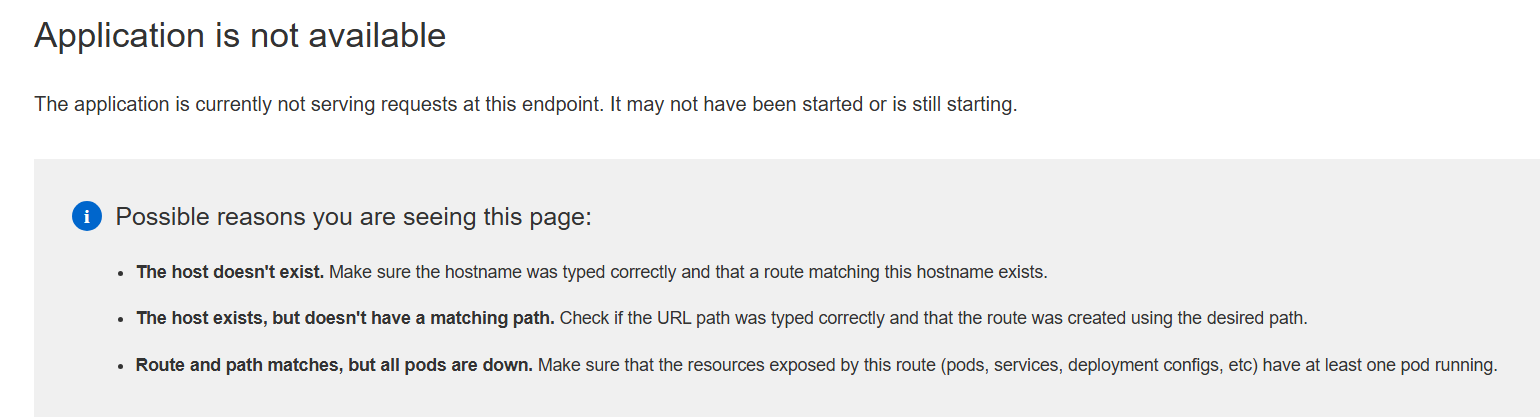Click the blue info circle icon
The image size is (1540, 417).
click(87, 216)
